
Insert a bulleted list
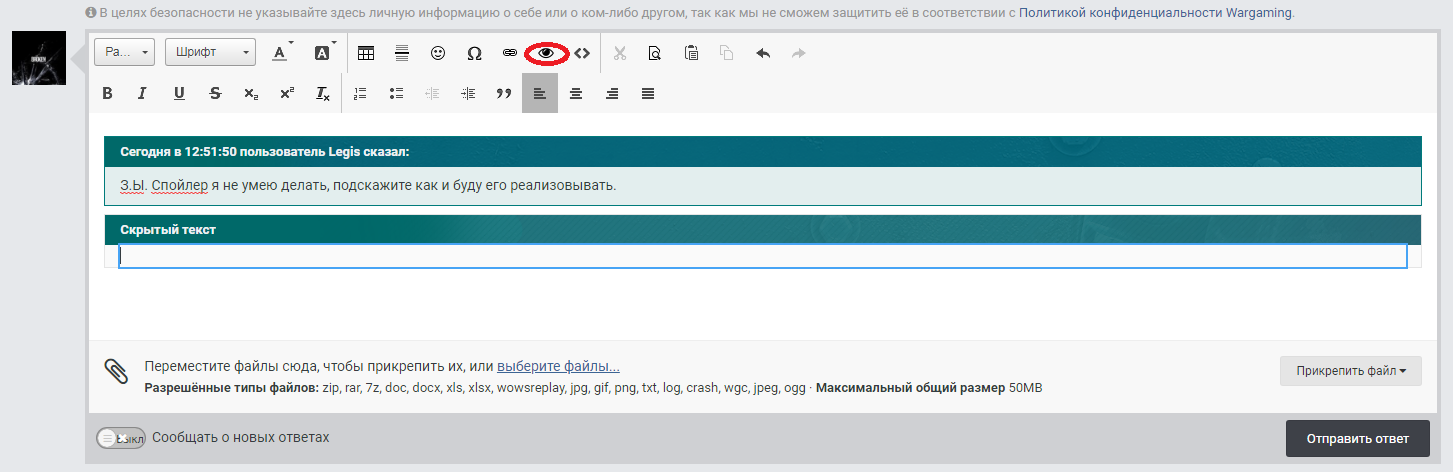click(397, 93)
